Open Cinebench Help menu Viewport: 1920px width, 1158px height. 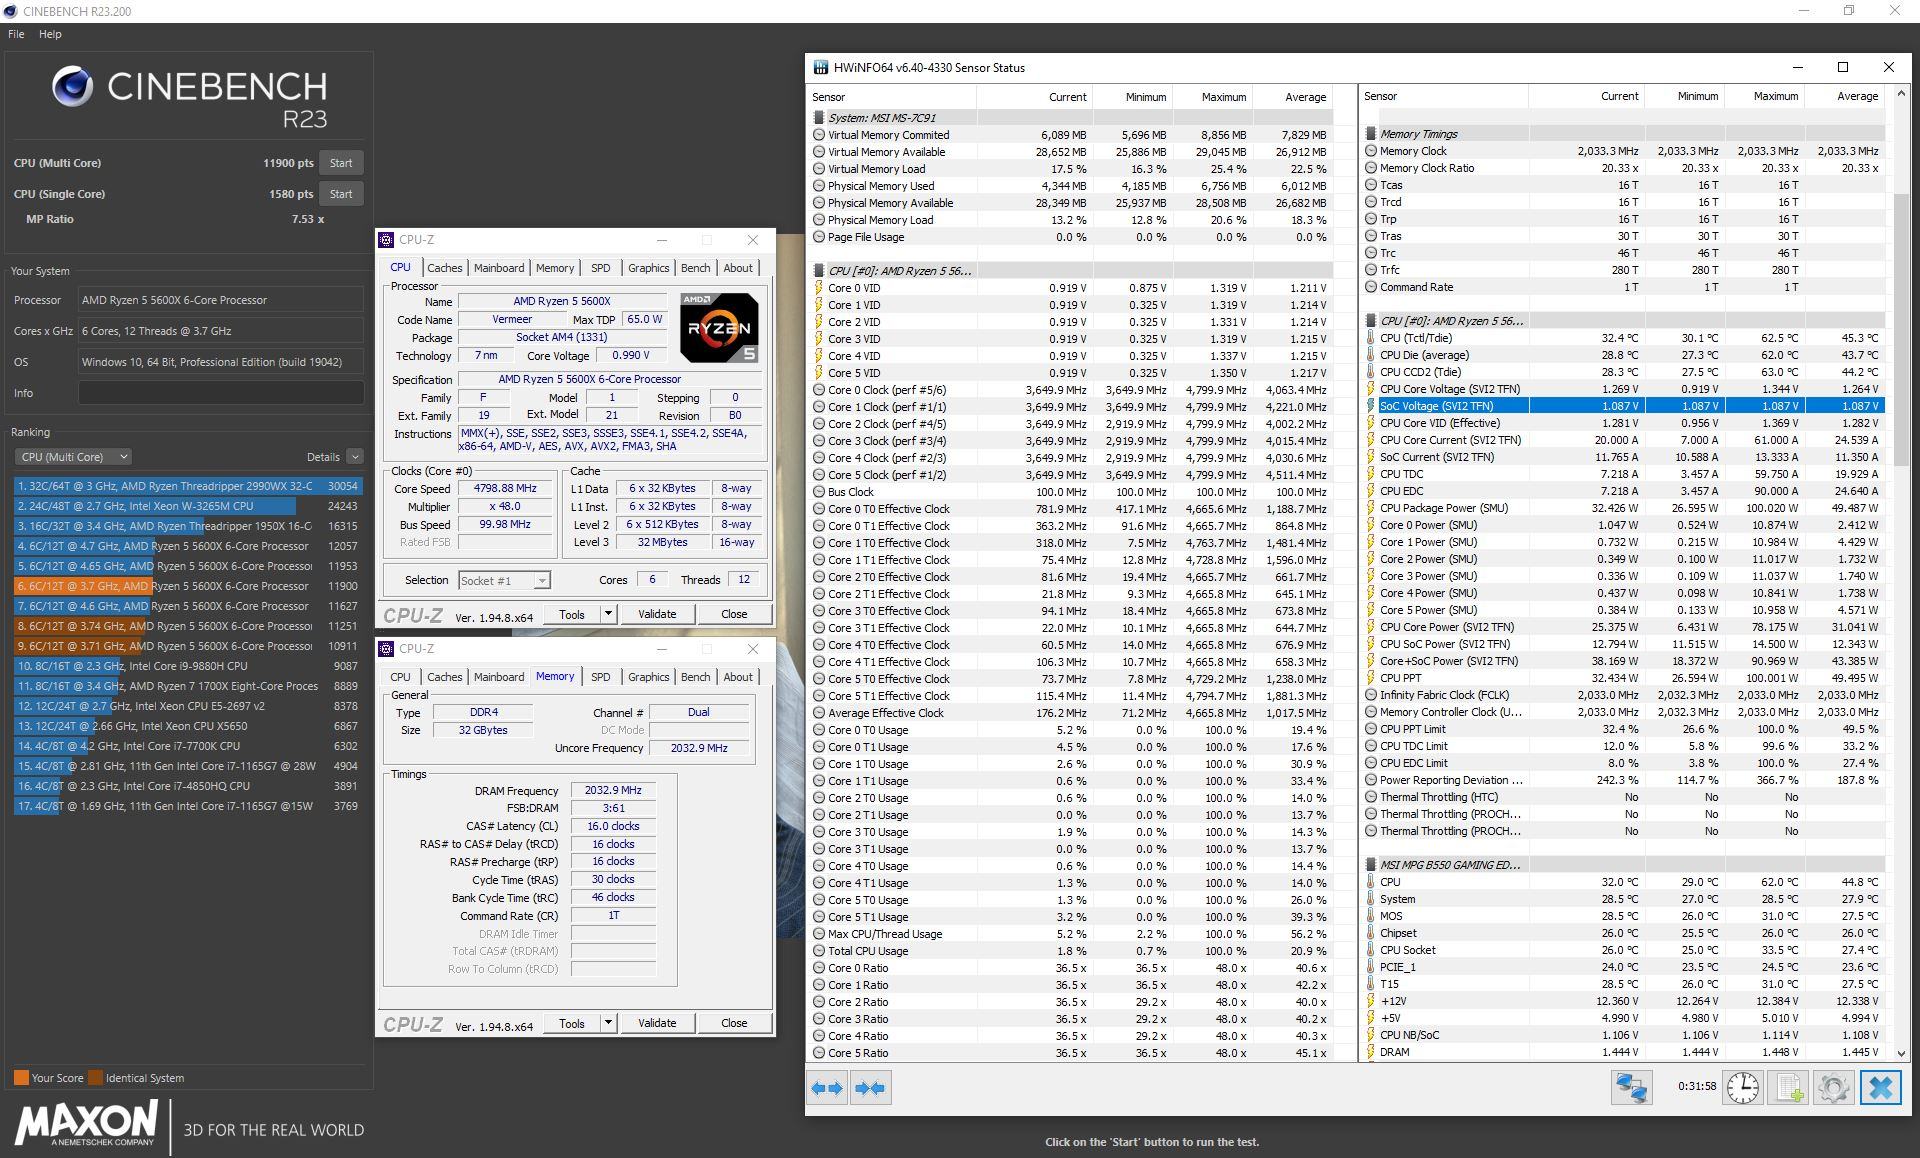50,34
